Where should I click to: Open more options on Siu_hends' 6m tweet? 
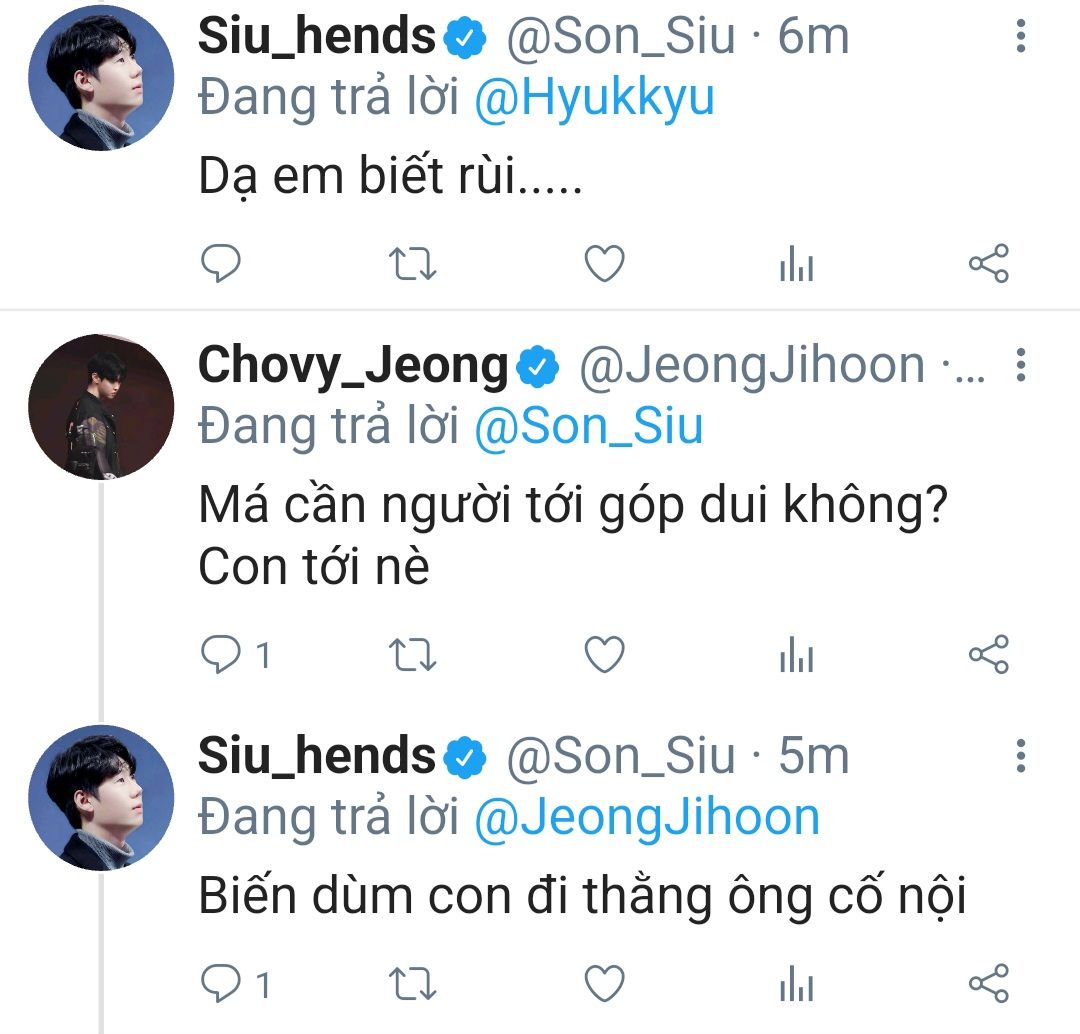[x=1020, y=37]
